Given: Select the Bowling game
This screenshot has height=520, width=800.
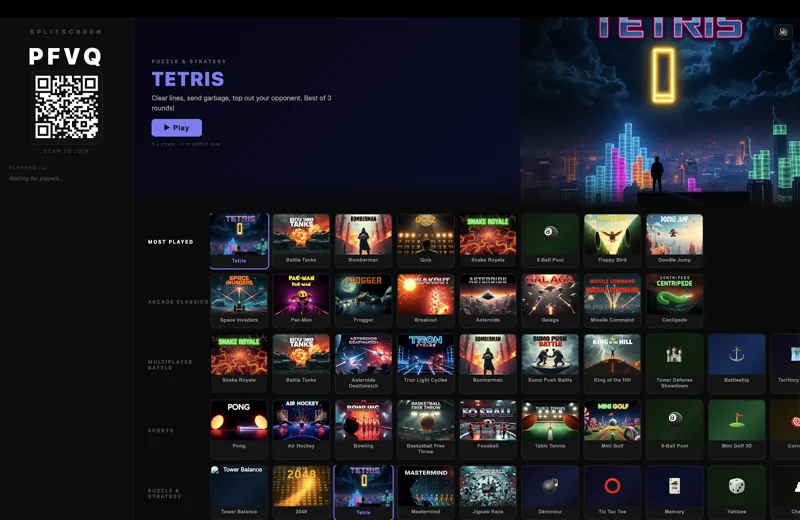Looking at the screenshot, I should click(363, 429).
